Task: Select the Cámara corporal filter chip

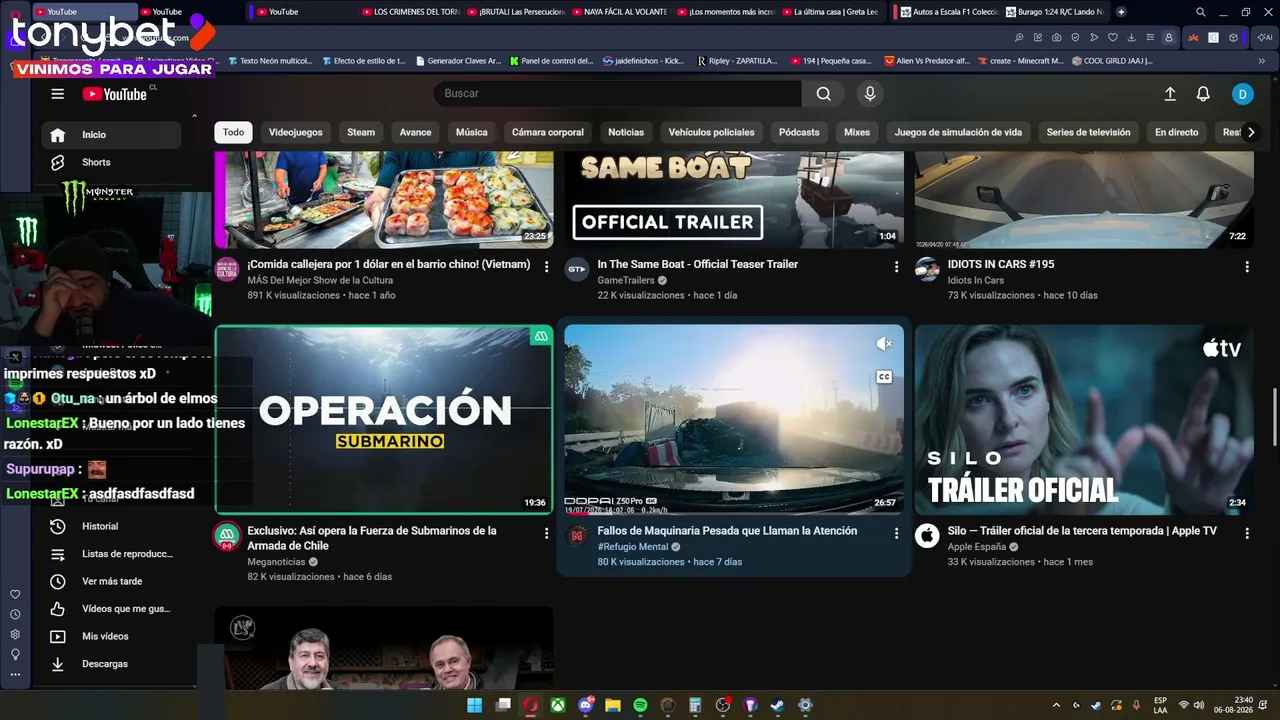Action: pos(548,132)
